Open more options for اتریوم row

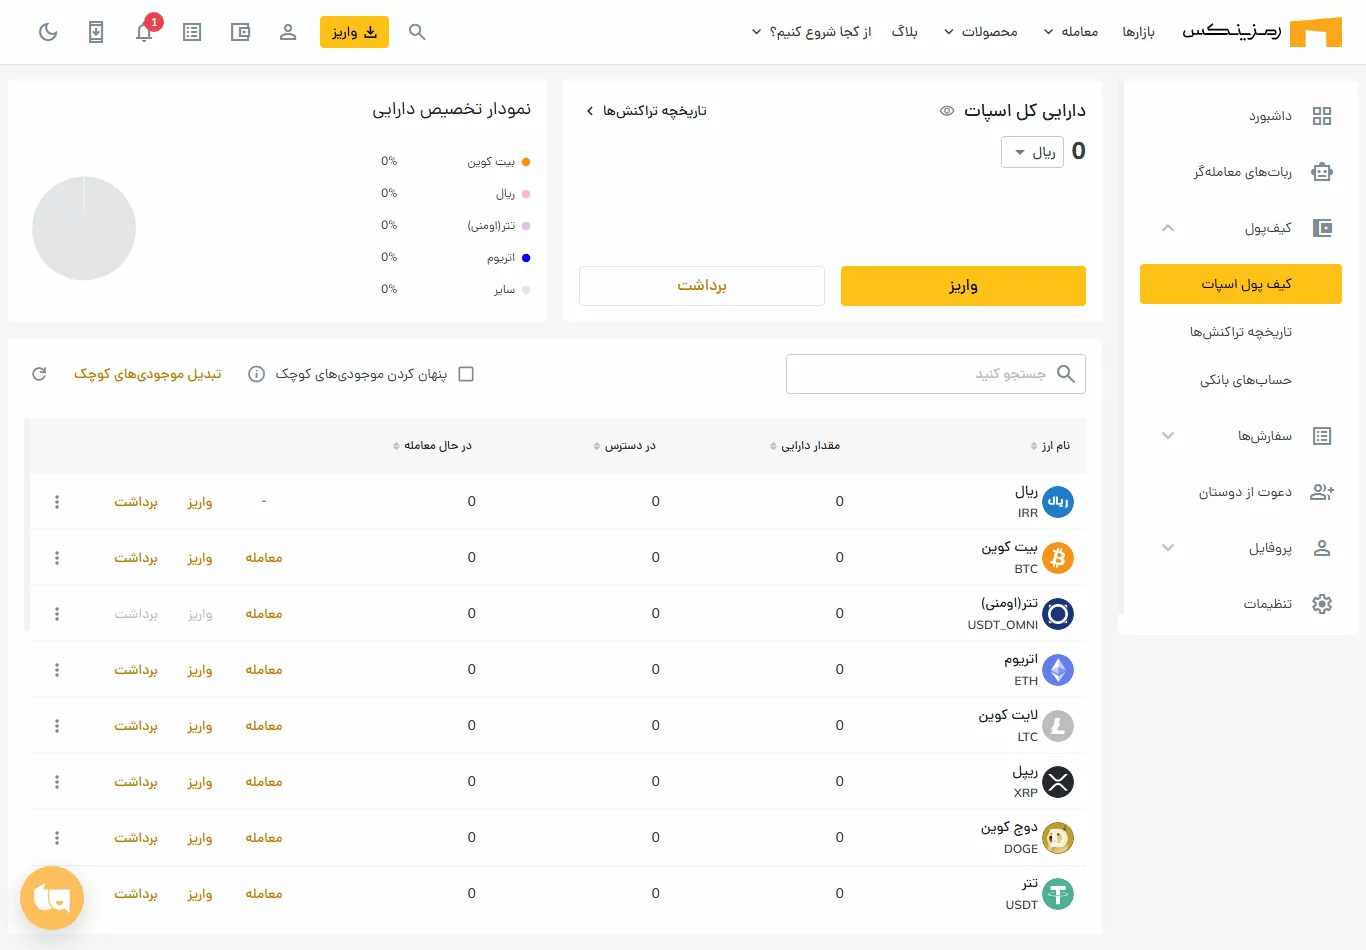coord(57,670)
